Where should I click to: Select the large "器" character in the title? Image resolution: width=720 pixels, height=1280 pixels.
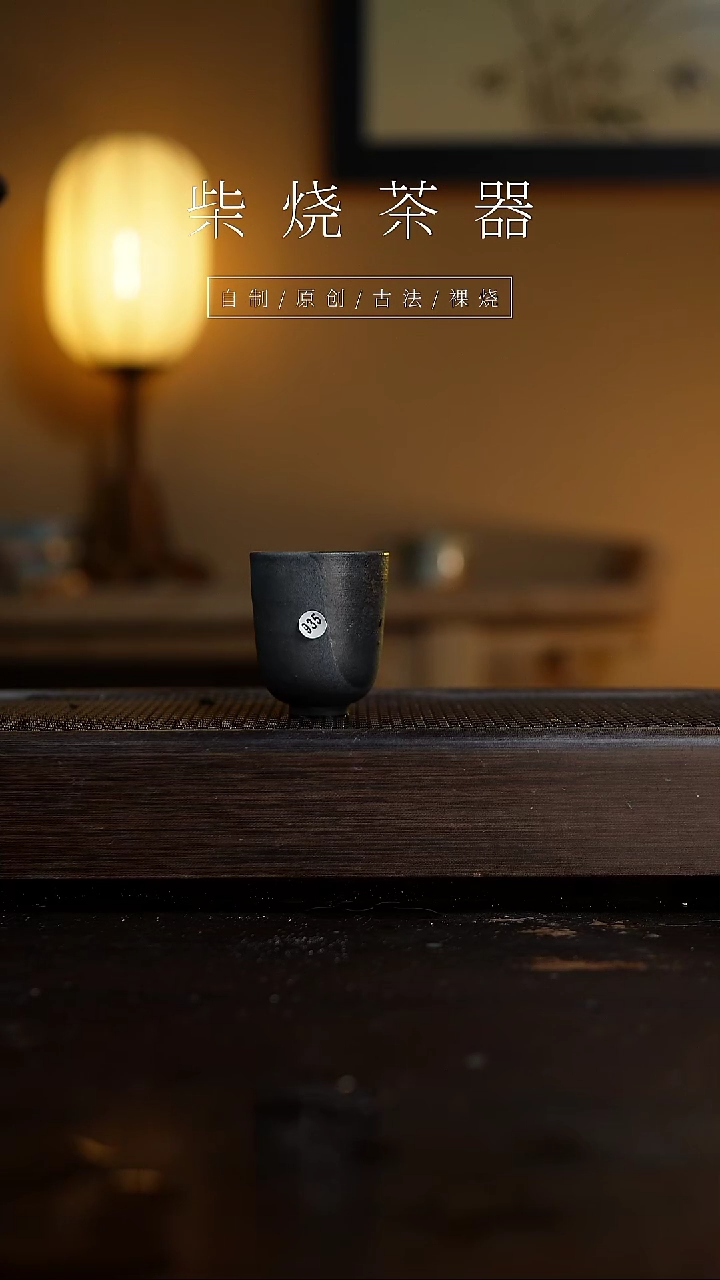coord(504,210)
